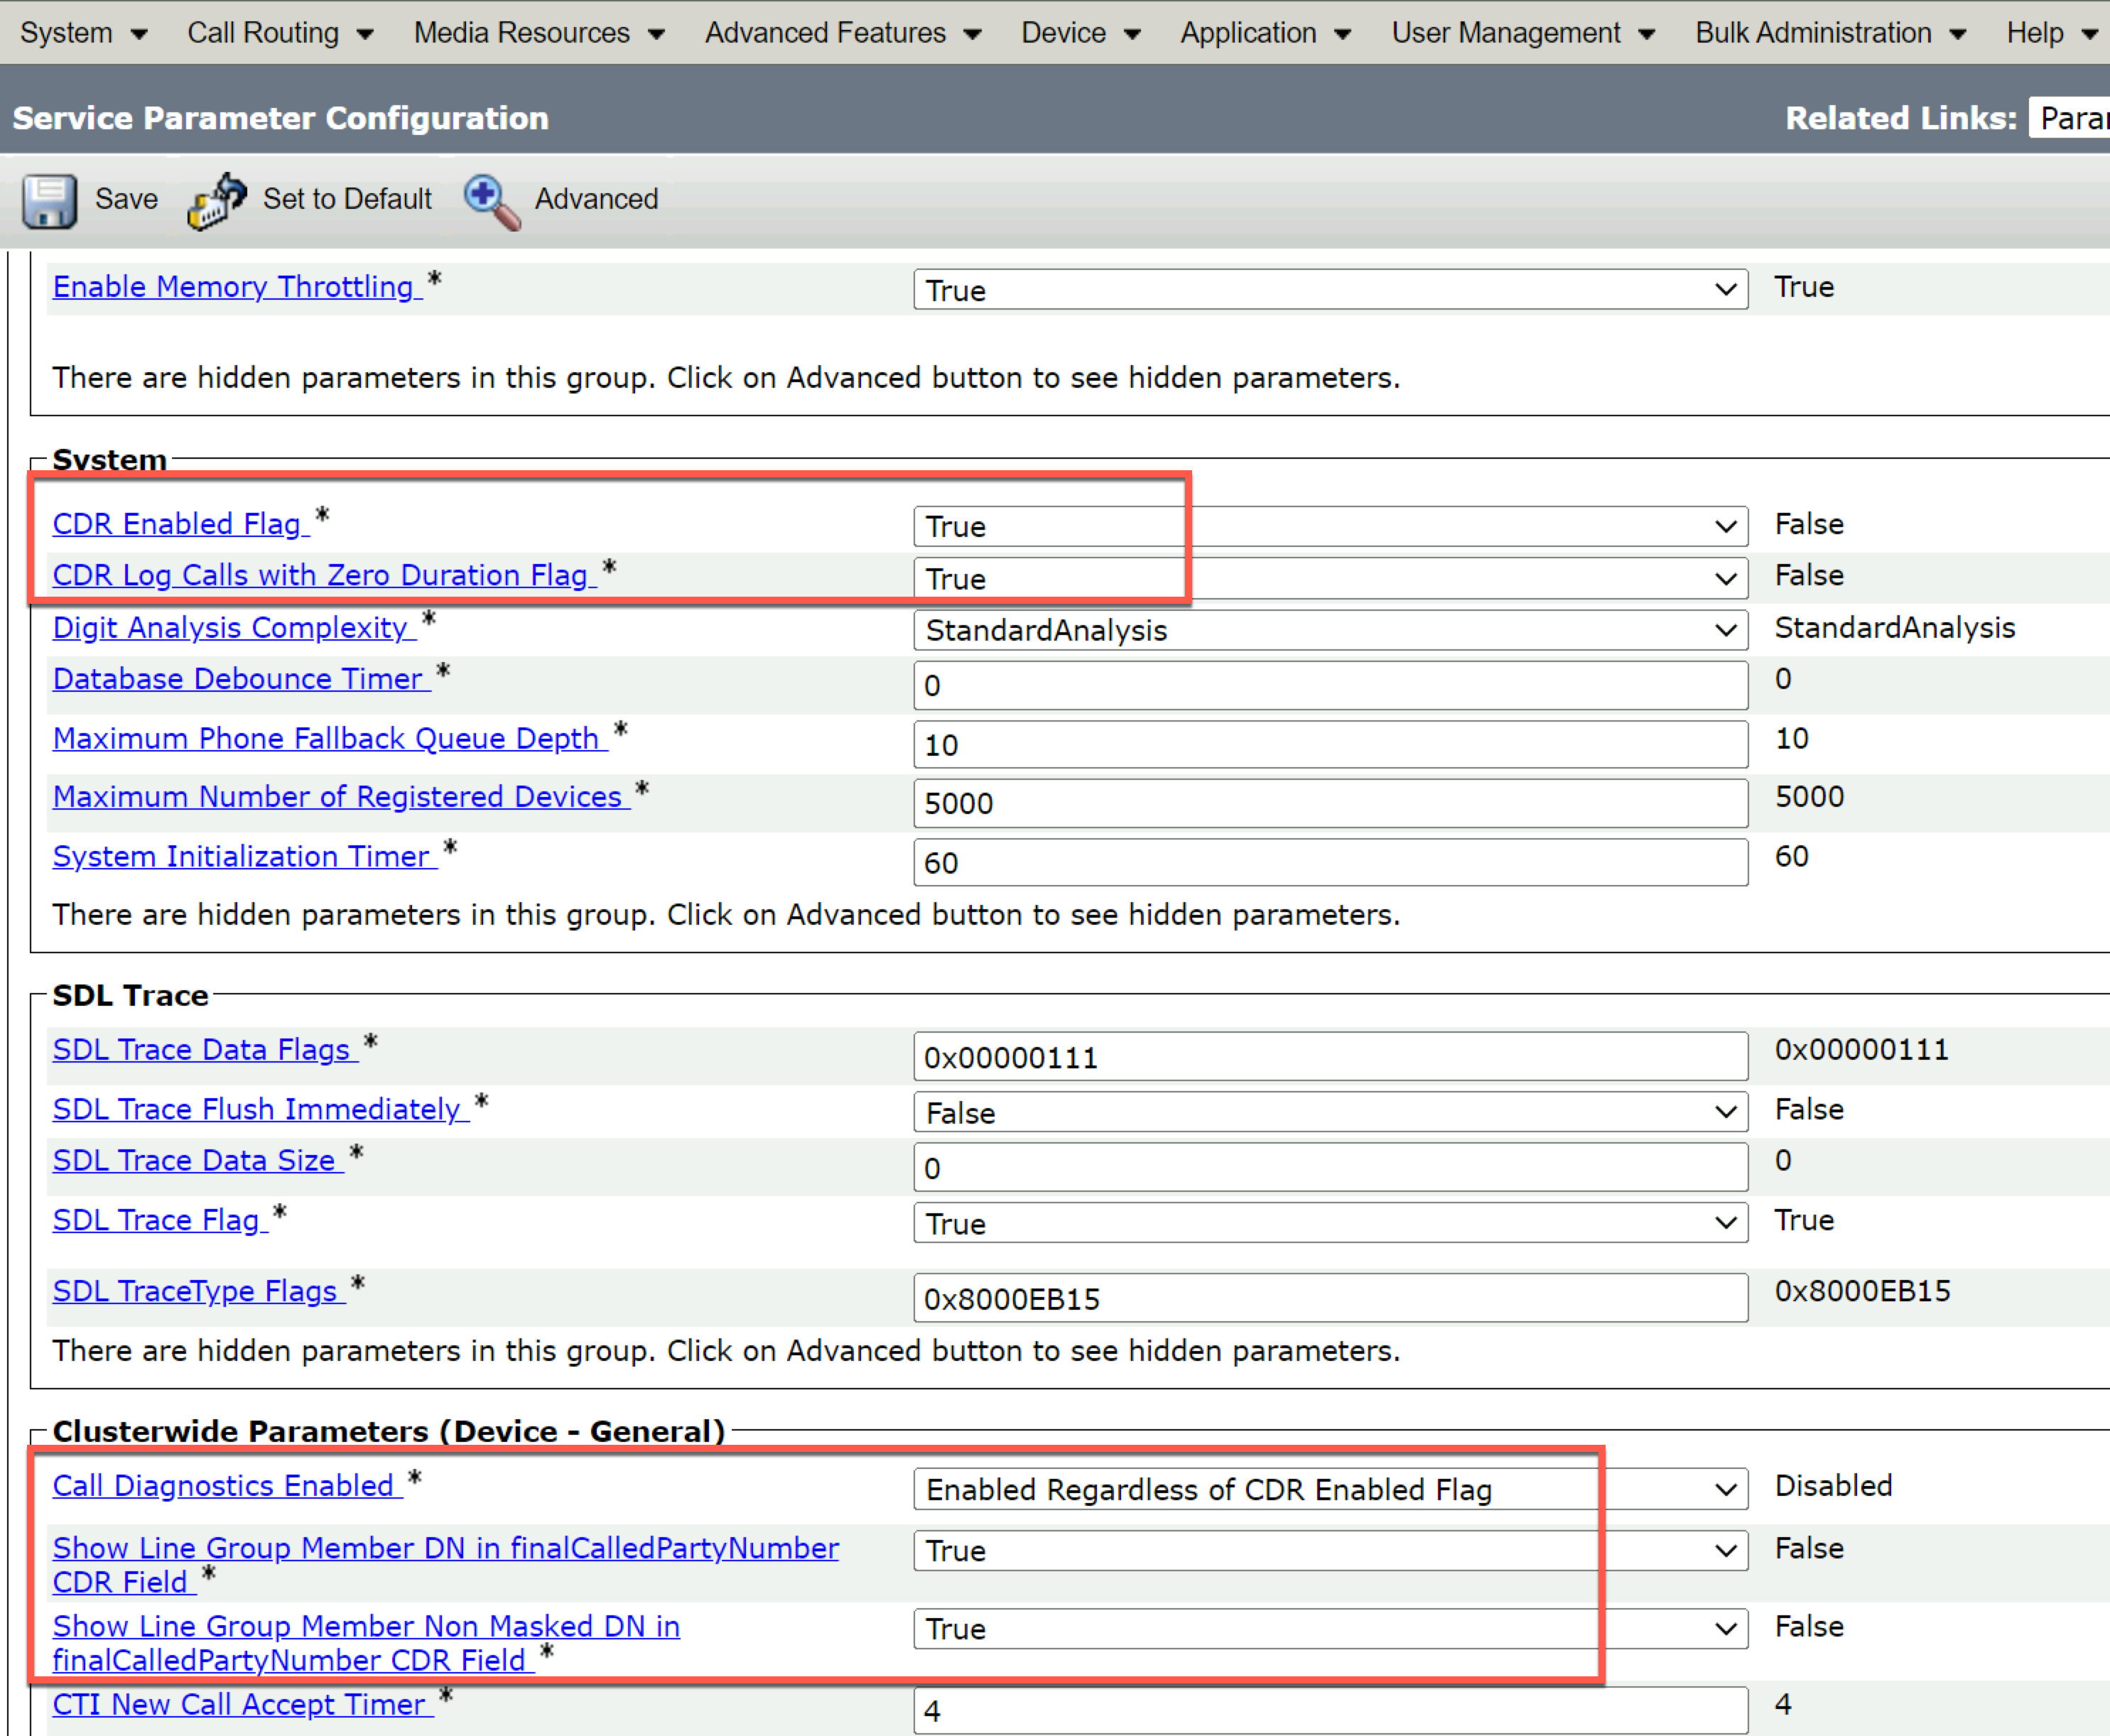Click Maximum Phone Fallback Queue Depth field
This screenshot has width=2110, height=1736.
pyautogui.click(x=1330, y=744)
